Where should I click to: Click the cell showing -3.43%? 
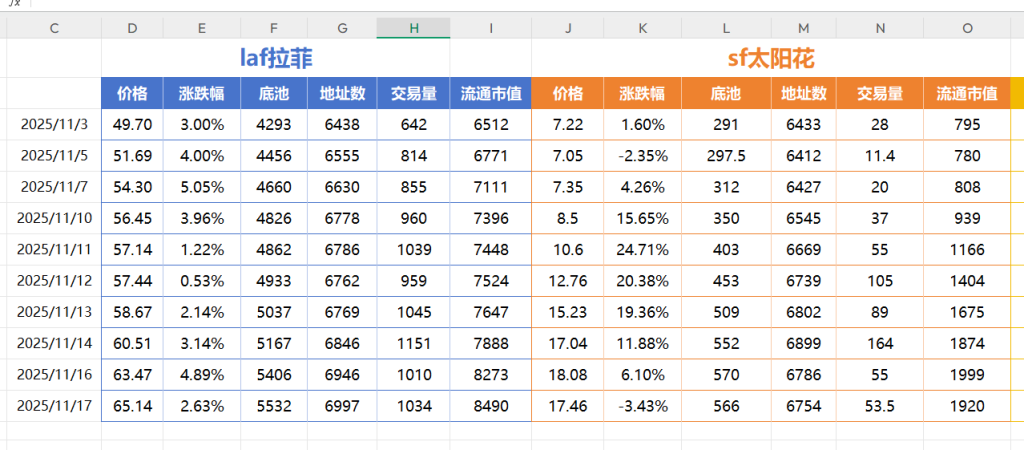(x=643, y=406)
